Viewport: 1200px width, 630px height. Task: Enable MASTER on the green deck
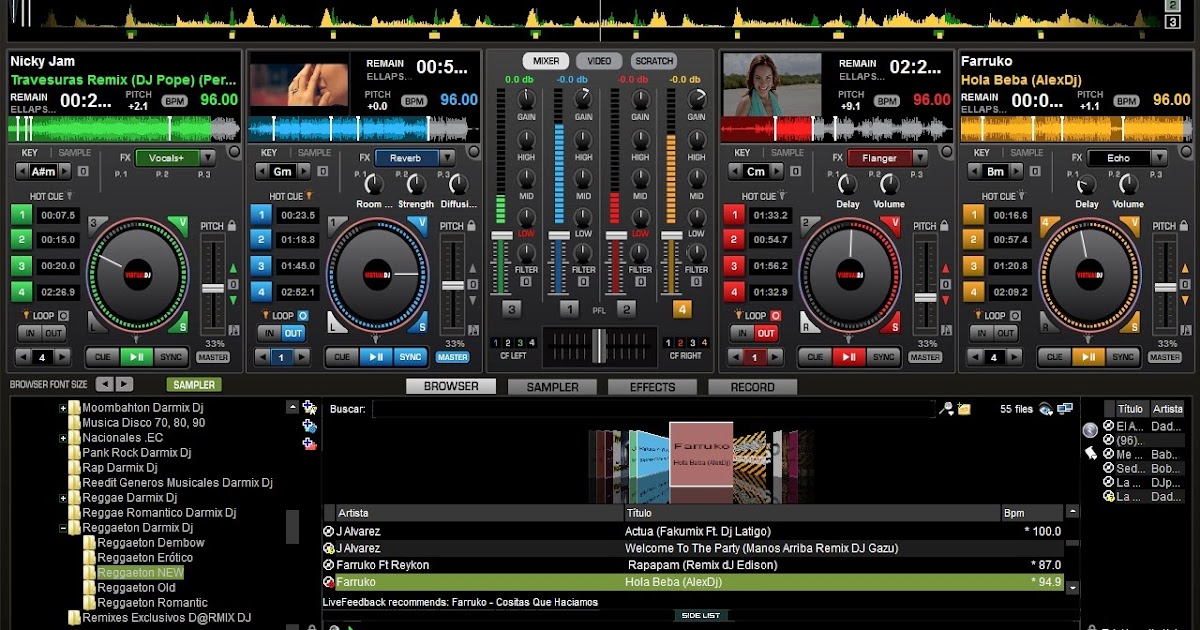(x=212, y=357)
